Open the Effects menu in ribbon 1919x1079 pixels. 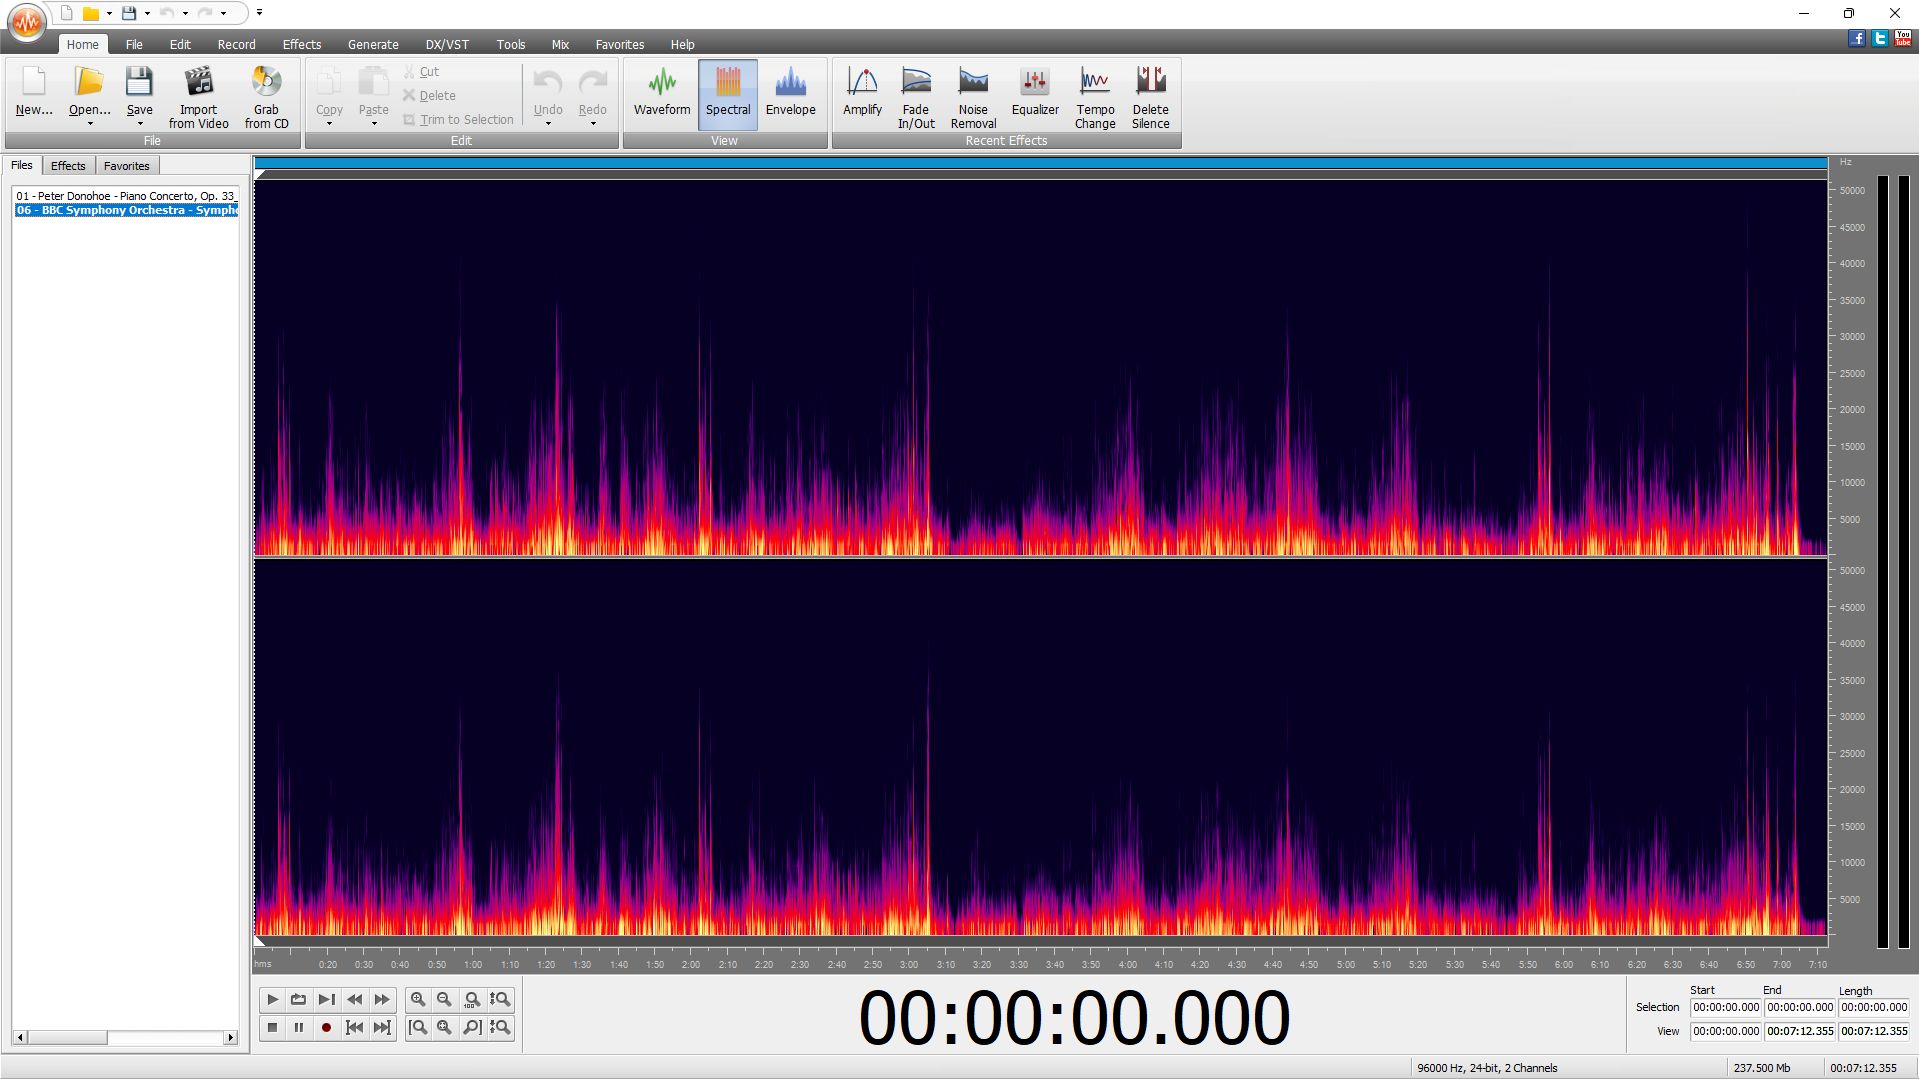(x=301, y=44)
